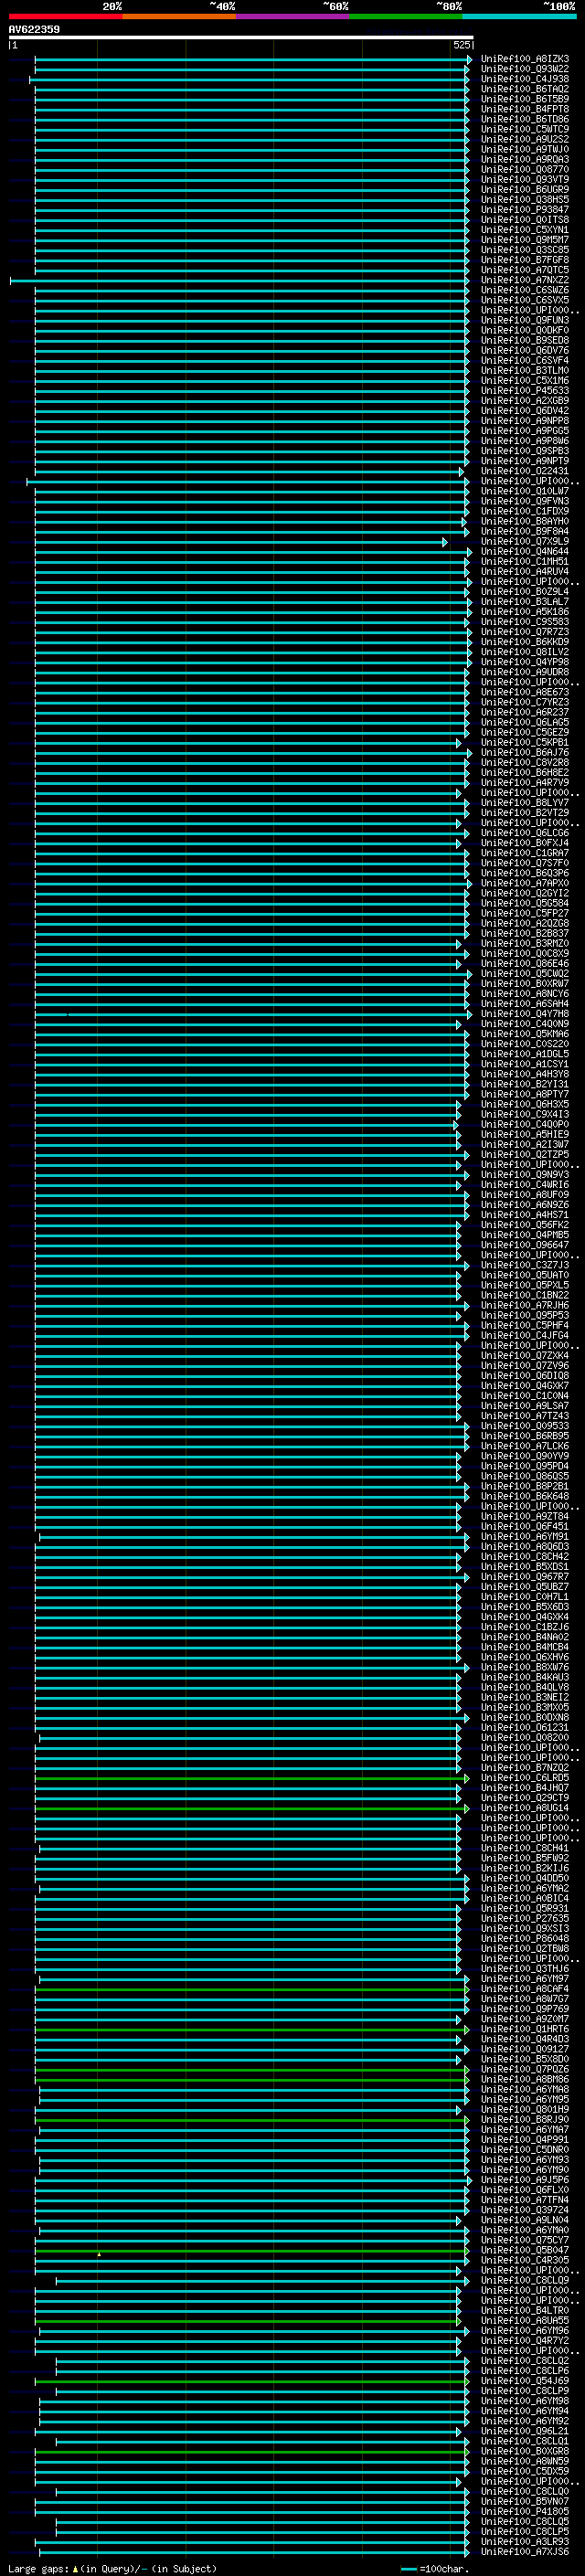This screenshot has height=2576, width=585.
Task: Click hit UniRef100_Q9N9V3
Action: 525,1175
